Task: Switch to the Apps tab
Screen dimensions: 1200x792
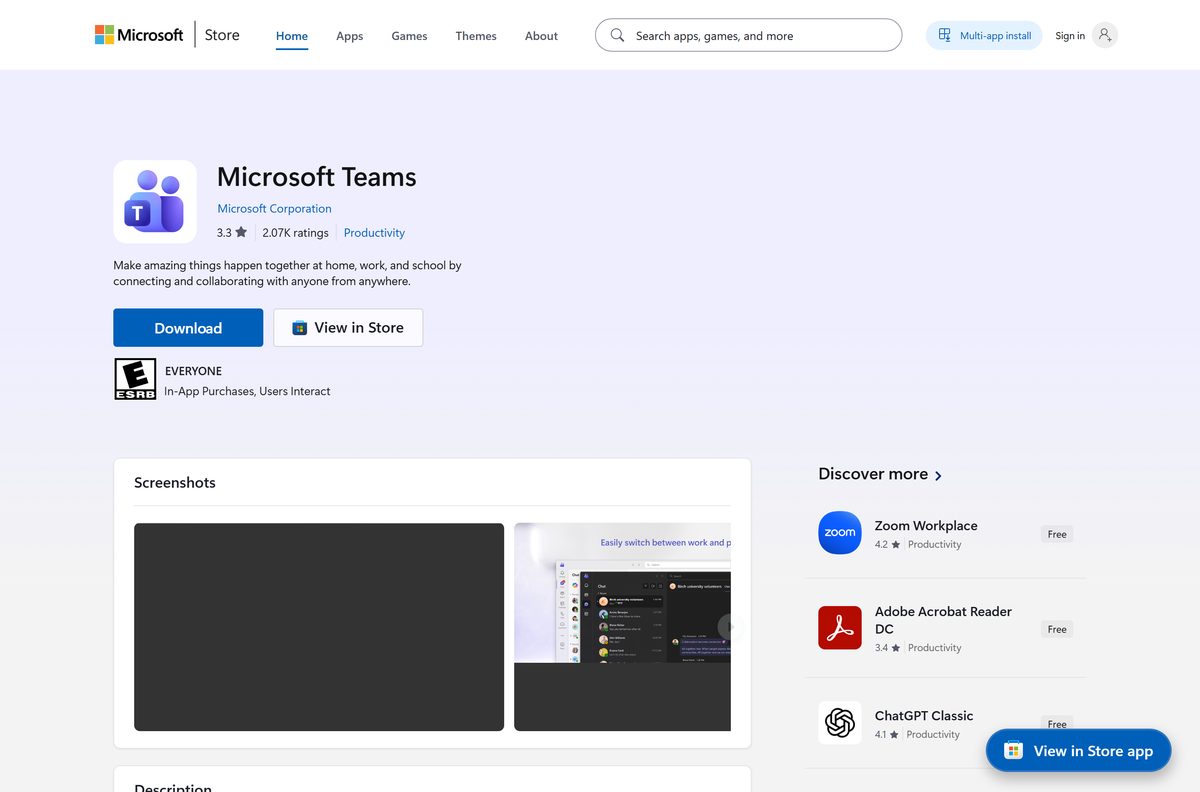Action: click(350, 36)
